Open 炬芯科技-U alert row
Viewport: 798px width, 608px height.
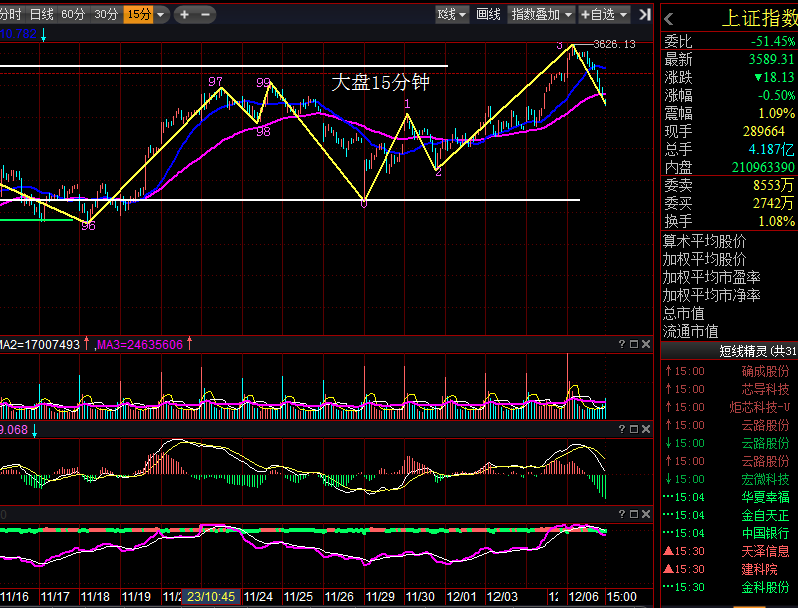click(x=729, y=407)
